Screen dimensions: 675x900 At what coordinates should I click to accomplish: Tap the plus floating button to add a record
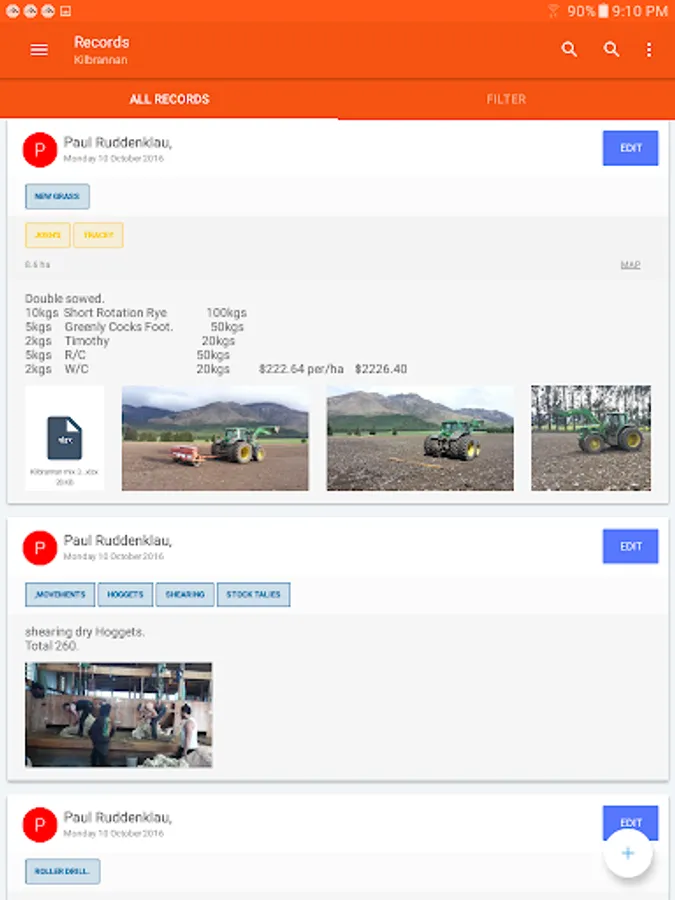(628, 853)
